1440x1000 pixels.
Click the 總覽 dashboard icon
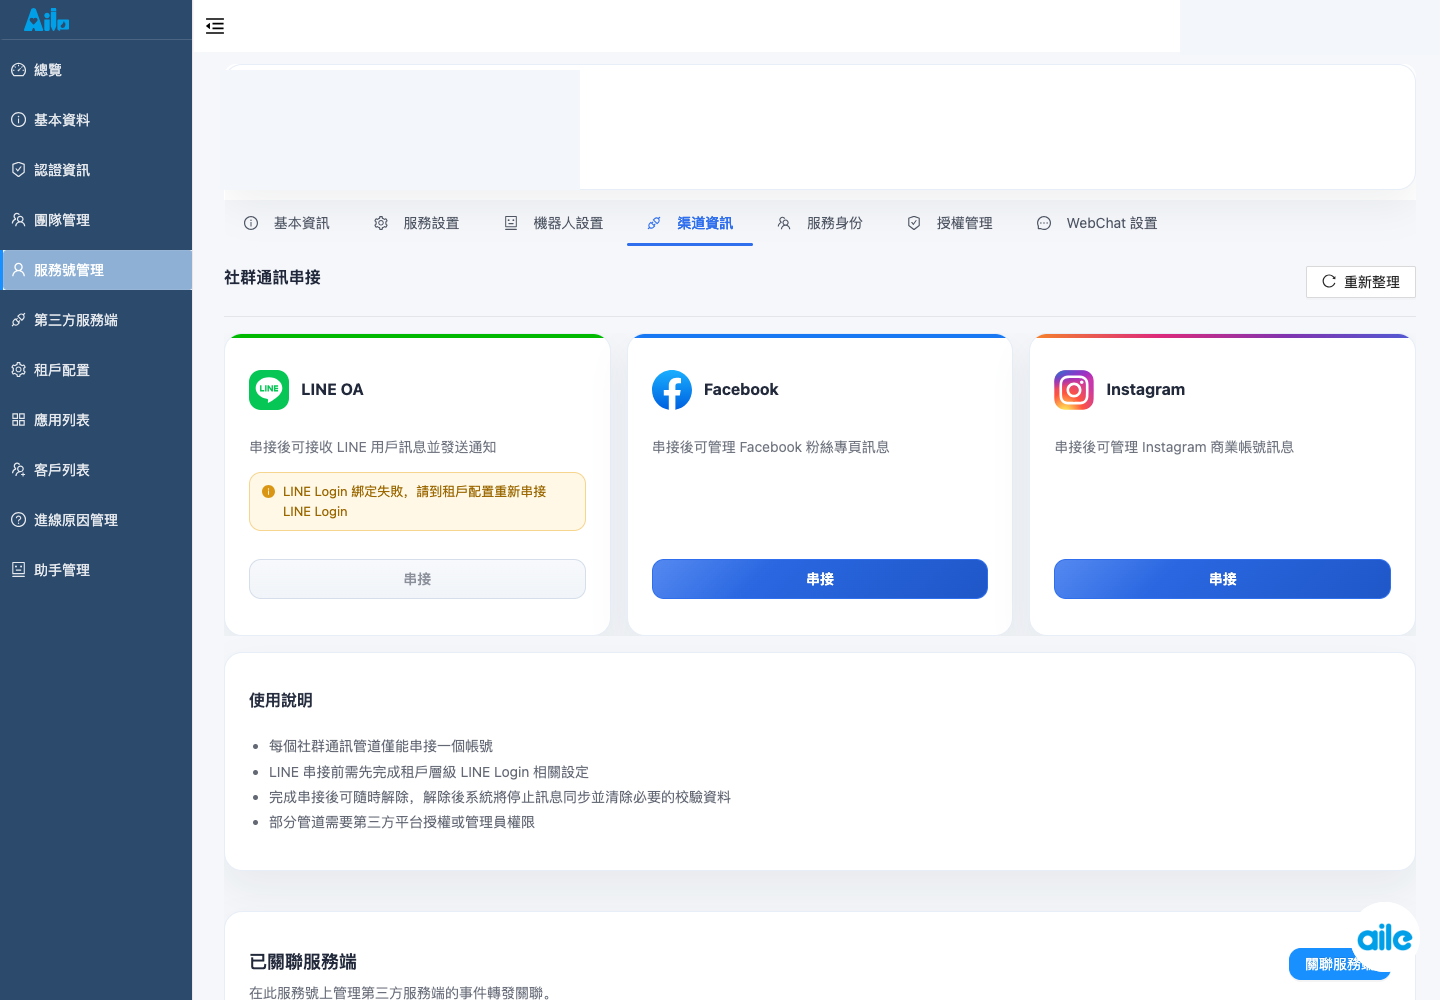tap(18, 70)
